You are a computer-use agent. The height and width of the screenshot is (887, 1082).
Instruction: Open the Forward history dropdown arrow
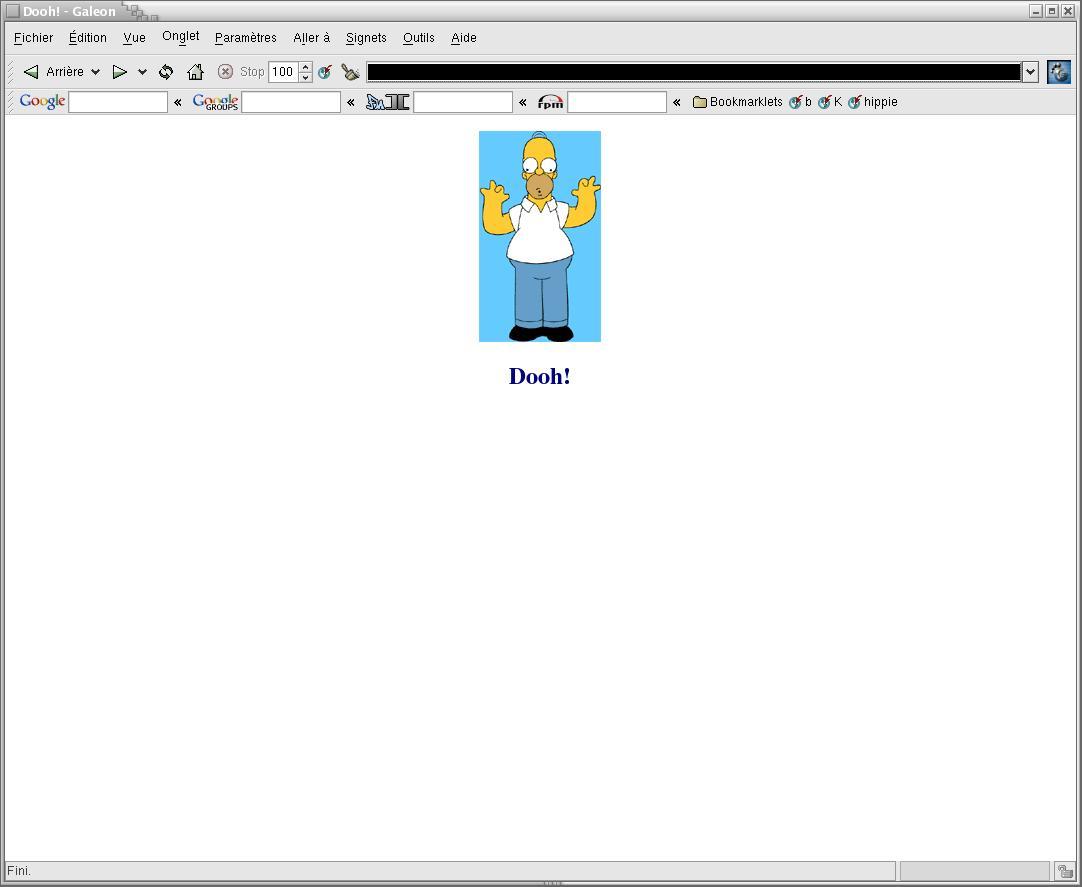142,72
